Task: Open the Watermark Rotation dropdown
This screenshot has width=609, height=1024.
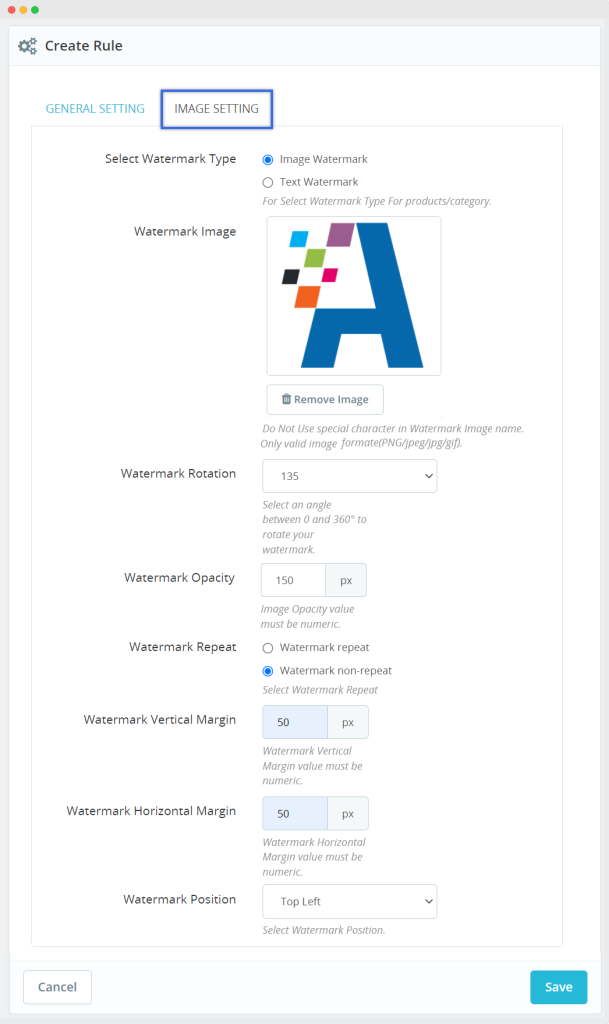Action: click(x=349, y=477)
